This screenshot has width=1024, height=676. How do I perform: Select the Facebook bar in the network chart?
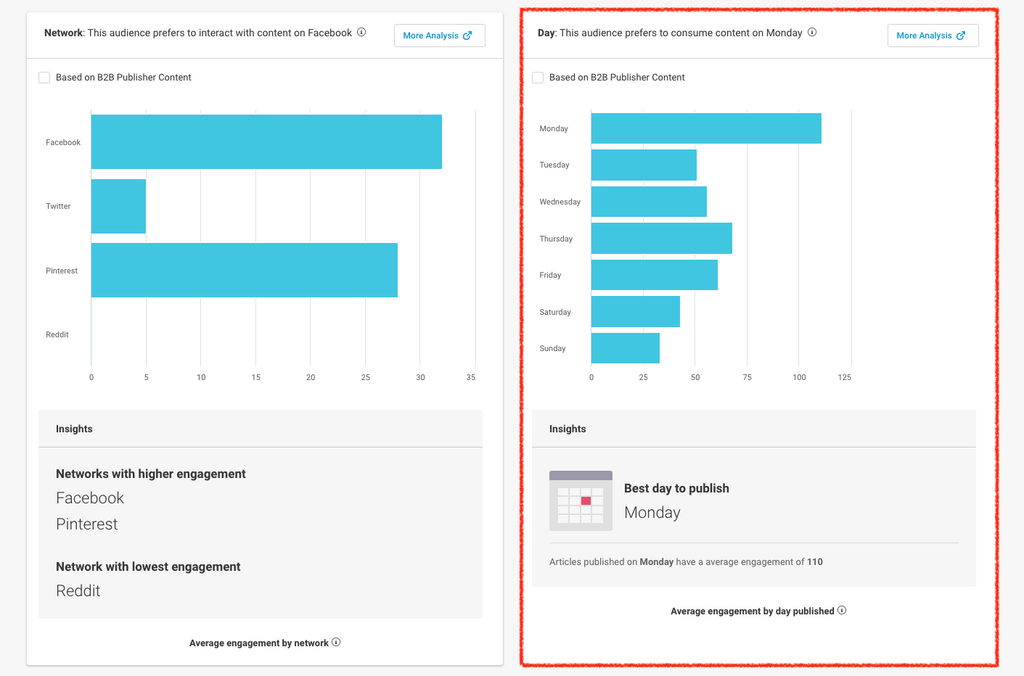pos(266,142)
